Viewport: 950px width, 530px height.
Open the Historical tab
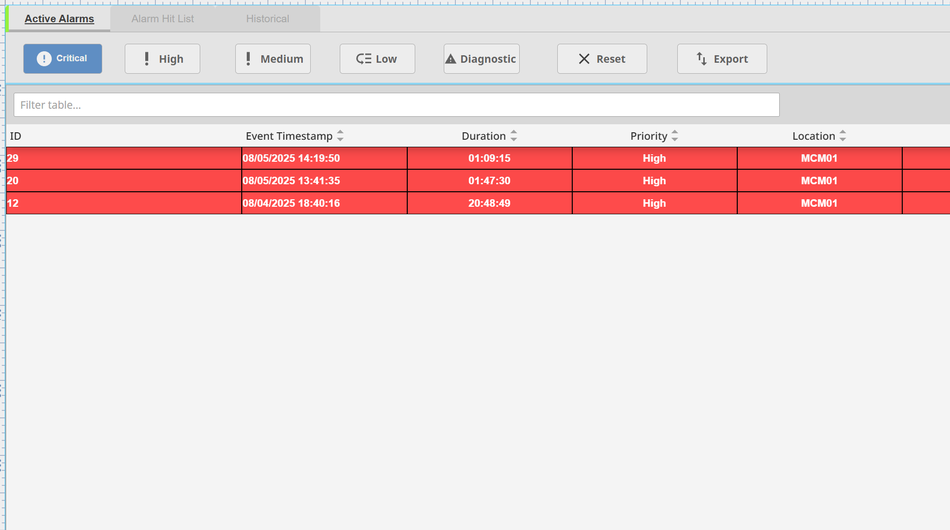[268, 19]
